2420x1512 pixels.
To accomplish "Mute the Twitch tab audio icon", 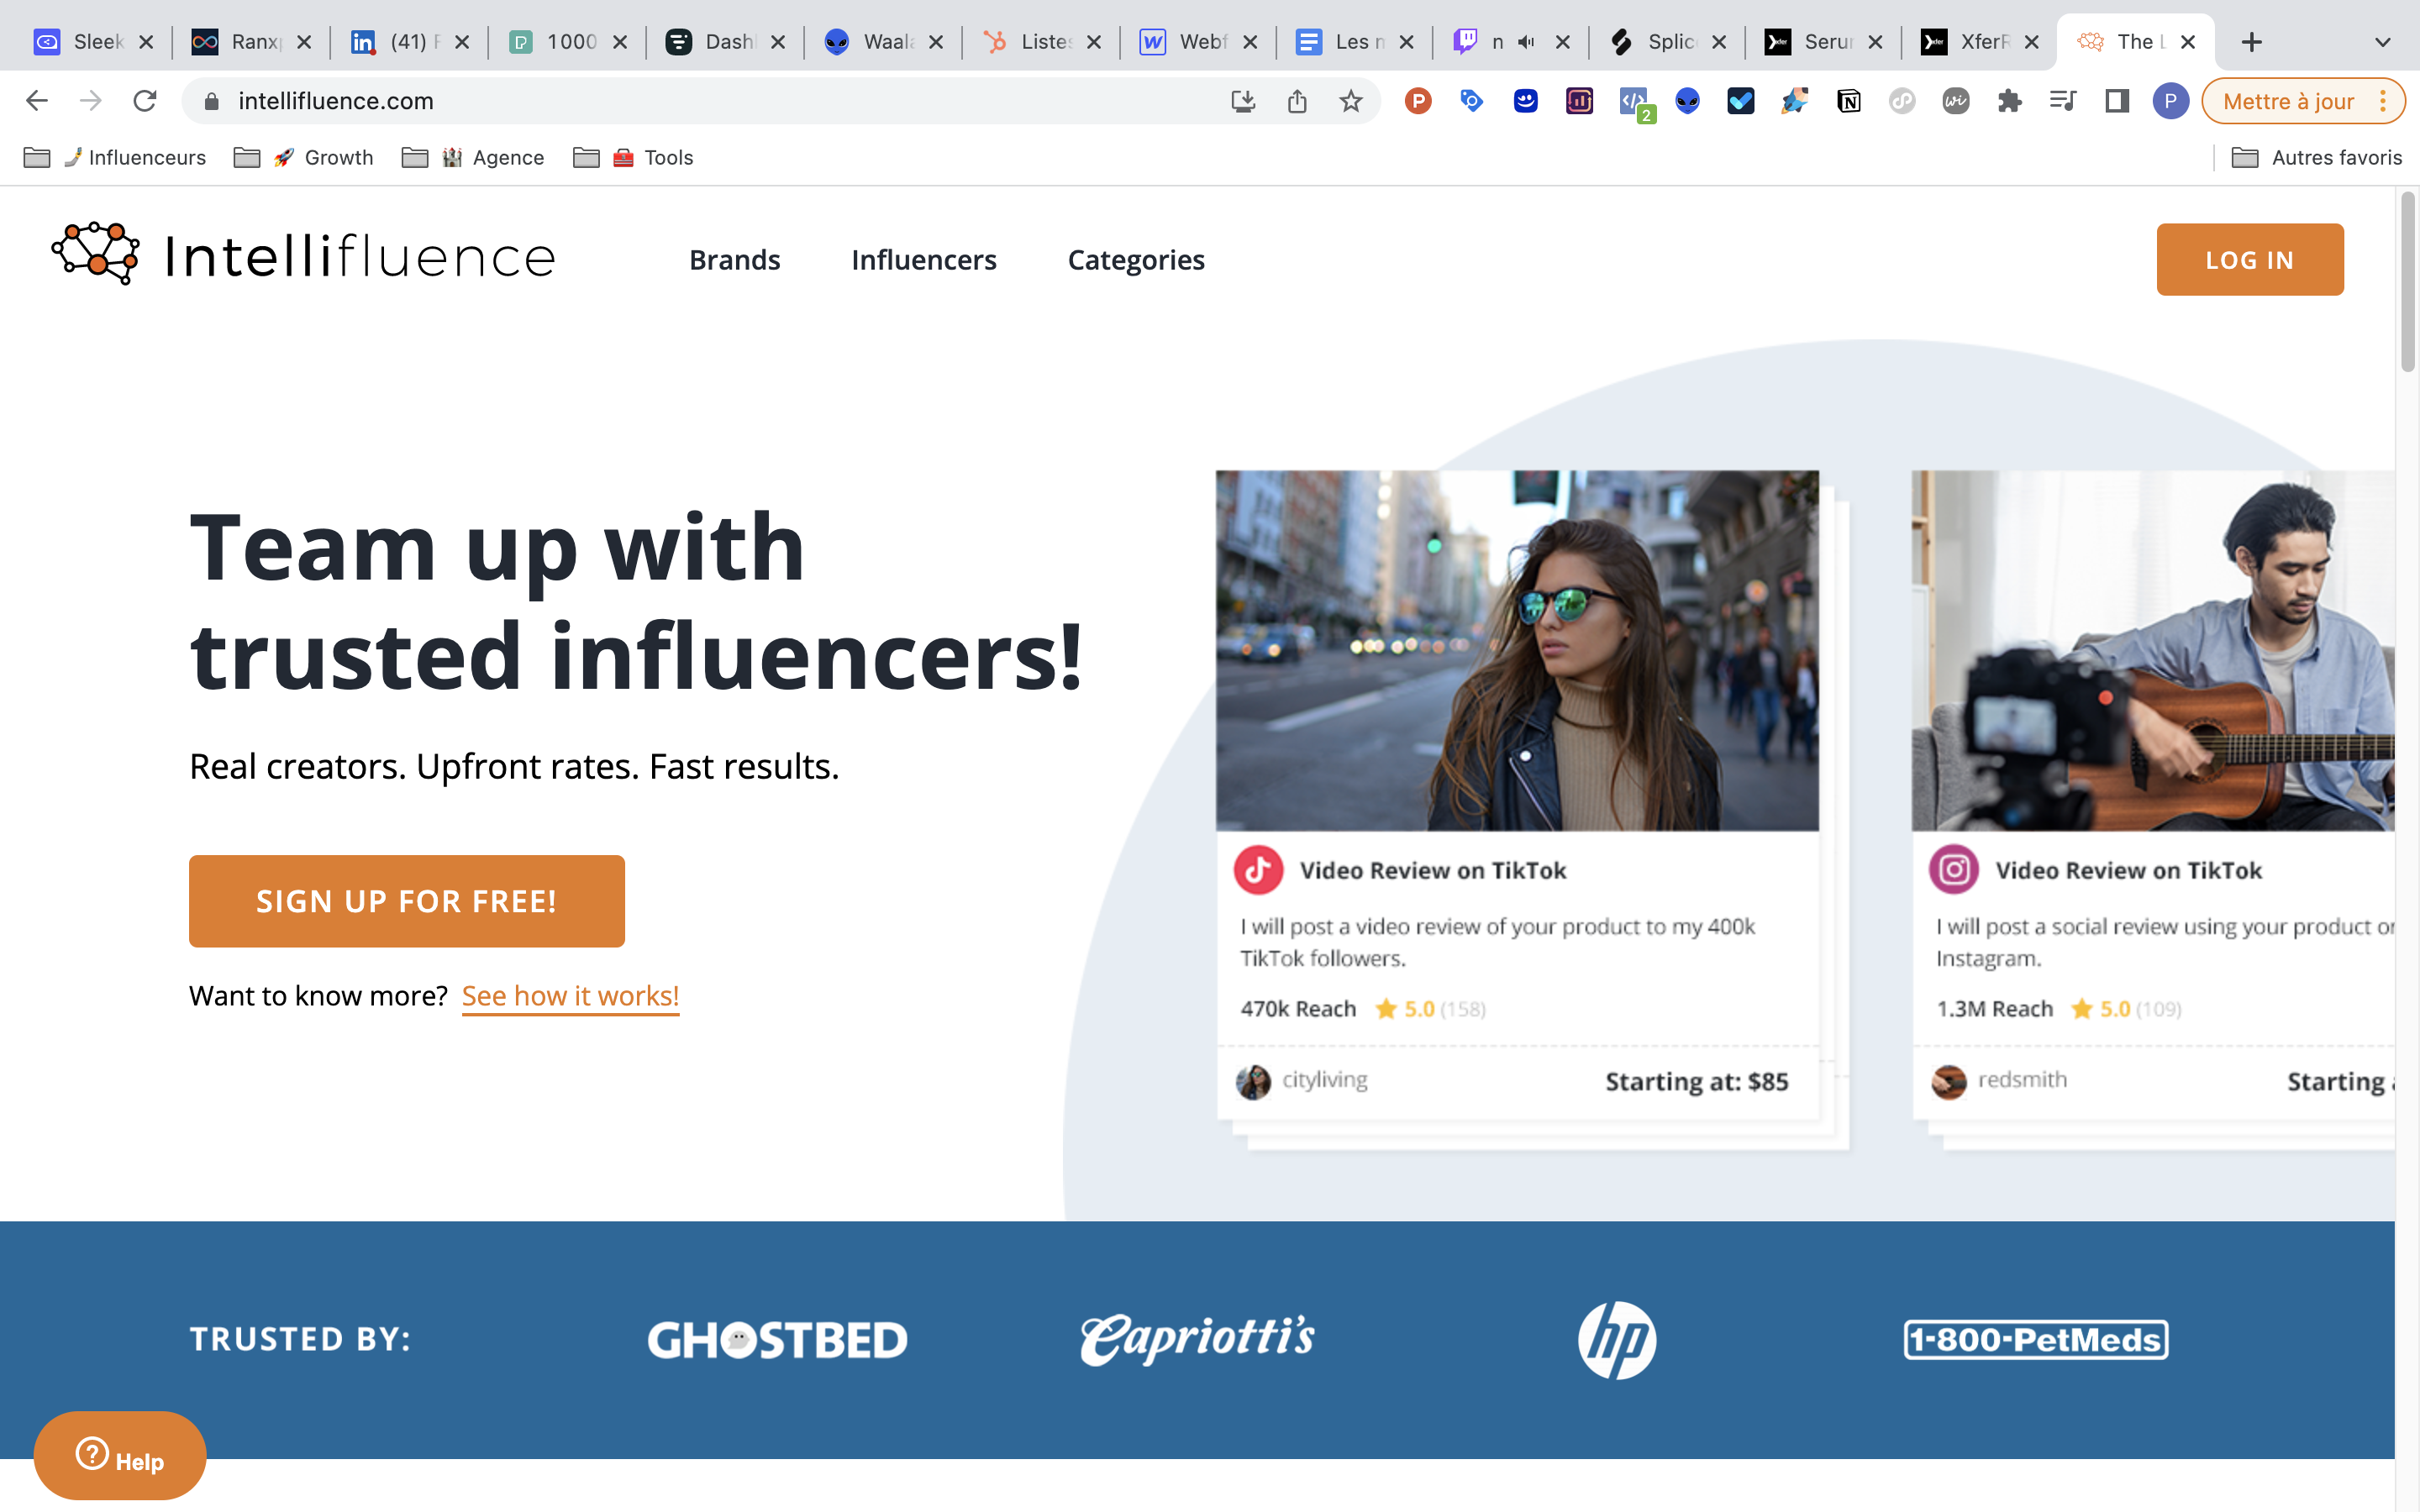I will click(x=1526, y=42).
